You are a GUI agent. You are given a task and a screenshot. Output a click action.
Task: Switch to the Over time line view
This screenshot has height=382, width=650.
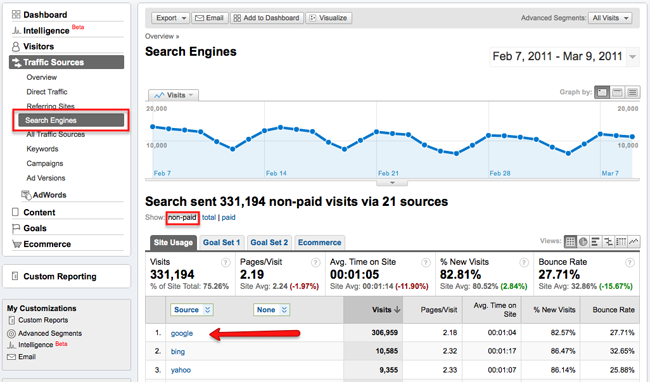point(633,242)
